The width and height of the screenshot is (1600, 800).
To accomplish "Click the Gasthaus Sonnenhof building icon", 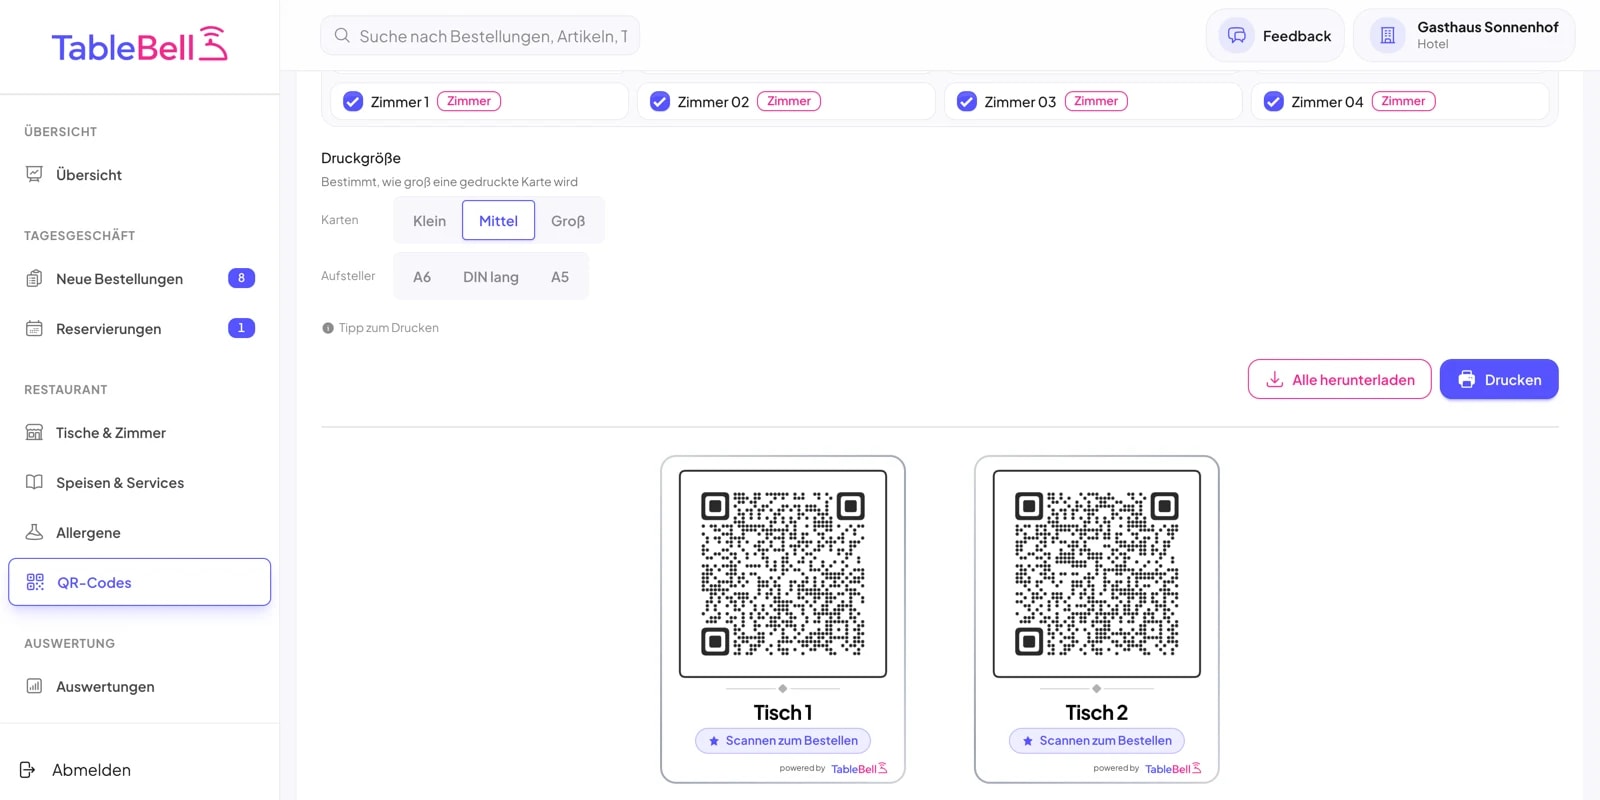I will click(x=1387, y=36).
